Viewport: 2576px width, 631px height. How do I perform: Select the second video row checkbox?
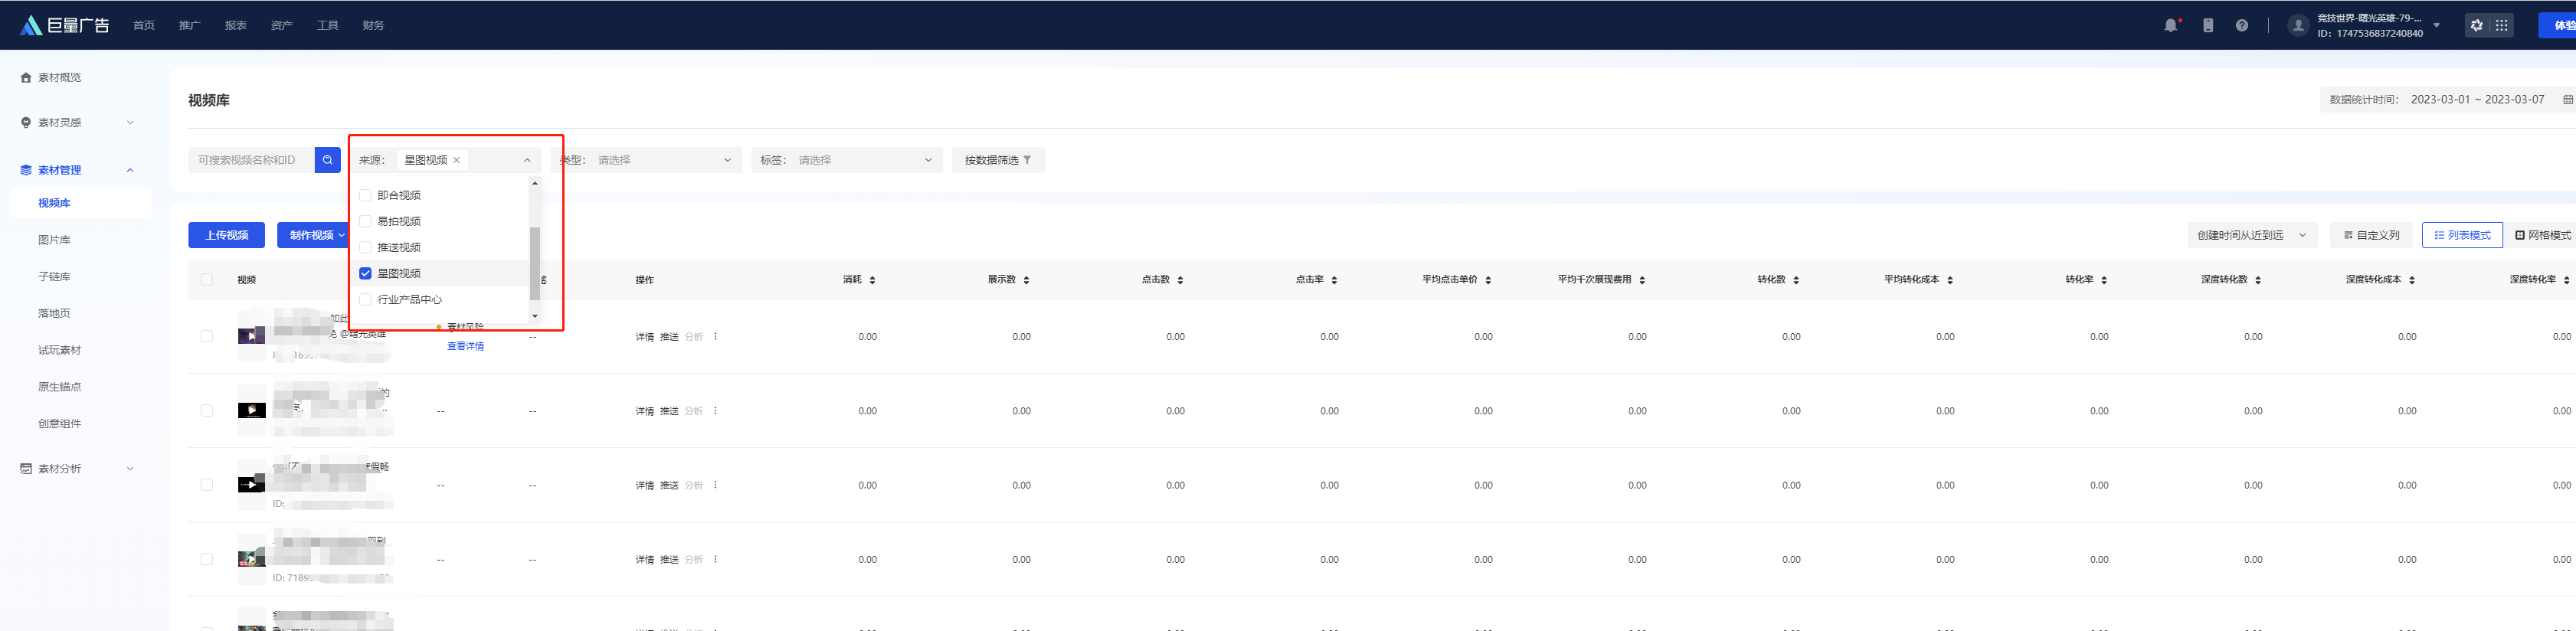[207, 410]
